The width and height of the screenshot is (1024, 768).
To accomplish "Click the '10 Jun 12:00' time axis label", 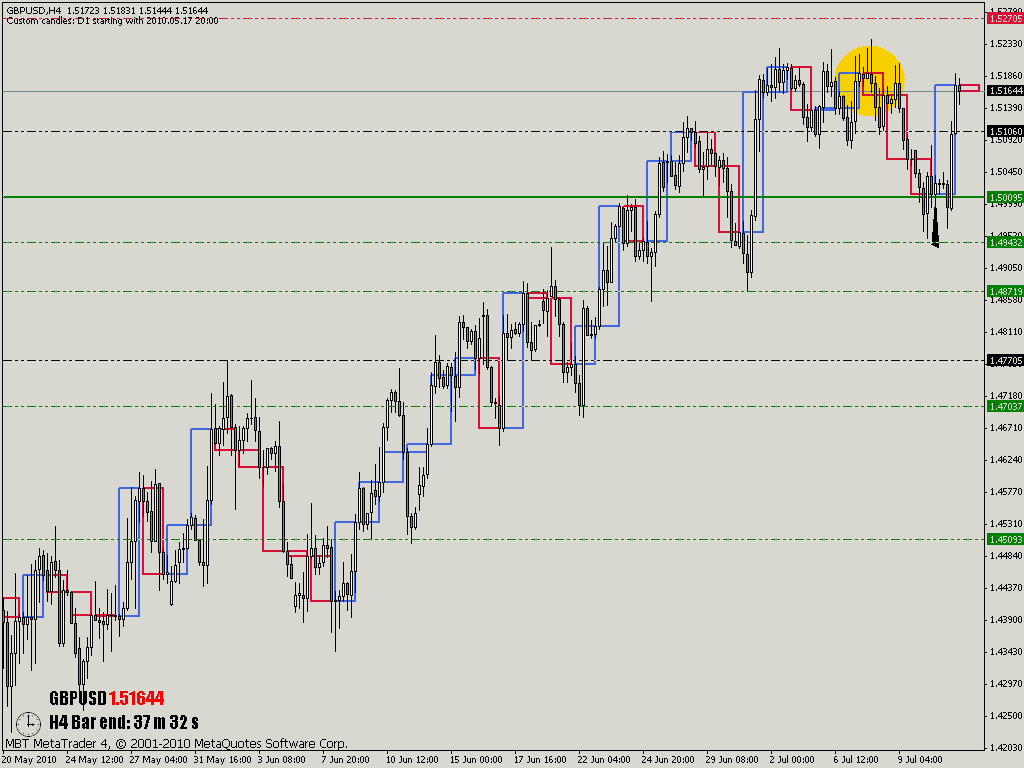I will click(412, 760).
